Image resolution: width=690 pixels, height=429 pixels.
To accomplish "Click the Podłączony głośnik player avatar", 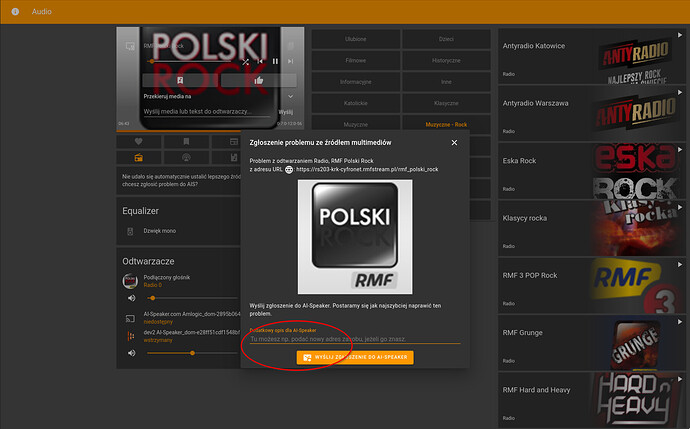I will tap(130, 281).
